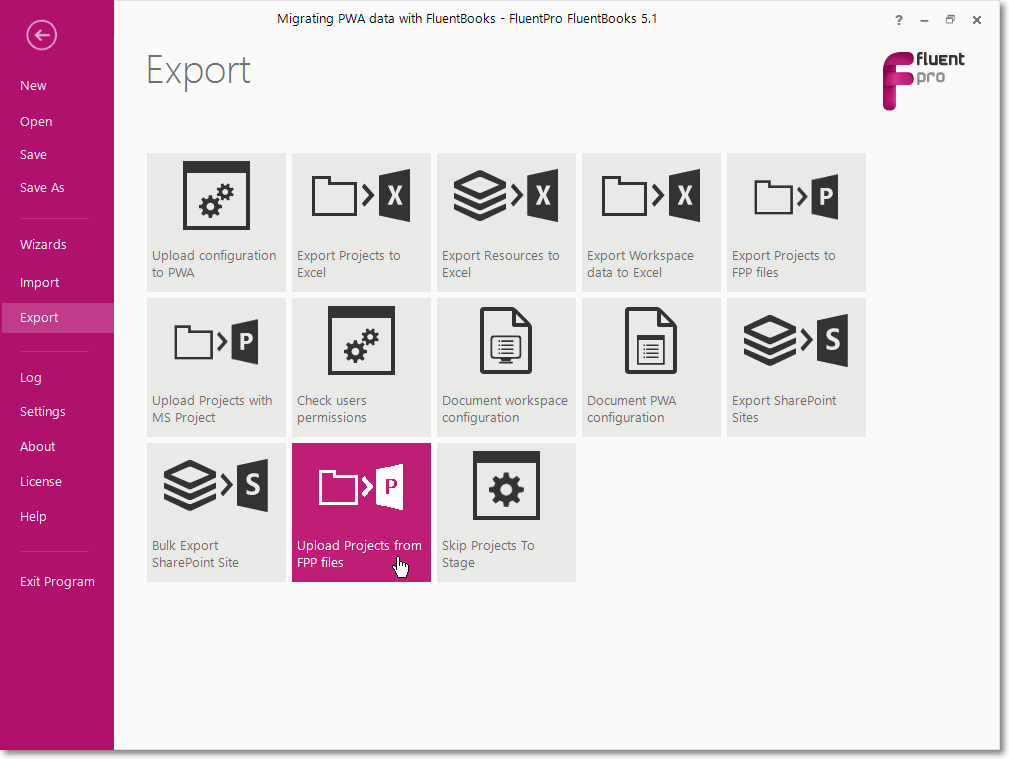Open Upload configuration to PWA tile
The width and height of the screenshot is (1009, 759).
click(216, 222)
